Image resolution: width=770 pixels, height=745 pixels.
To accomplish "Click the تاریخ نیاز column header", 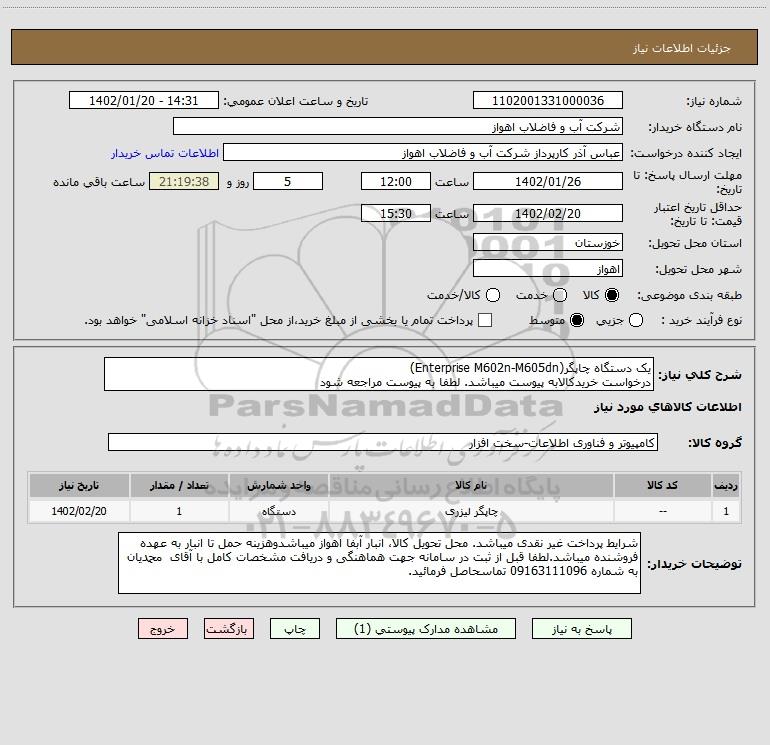I will coord(79,485).
